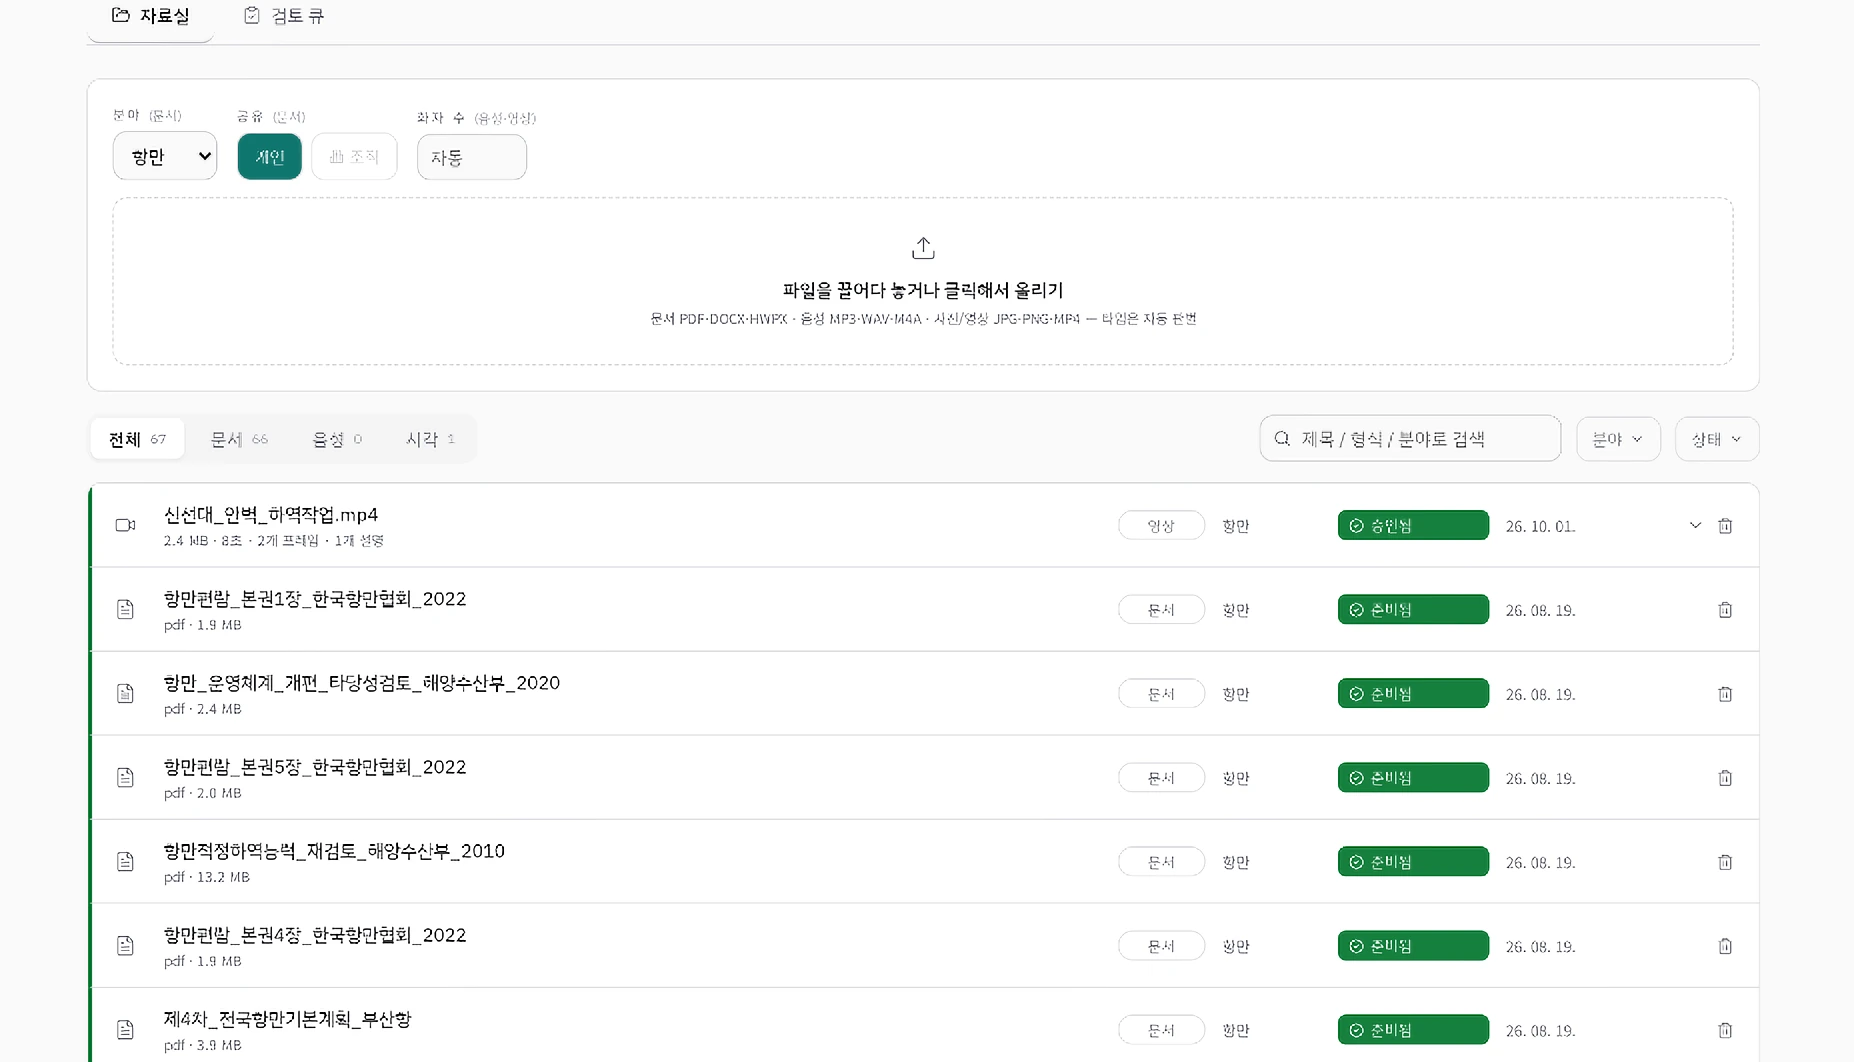The image size is (1854, 1062).
Task: Show the 전체 67 file list tab
Action: (138, 439)
